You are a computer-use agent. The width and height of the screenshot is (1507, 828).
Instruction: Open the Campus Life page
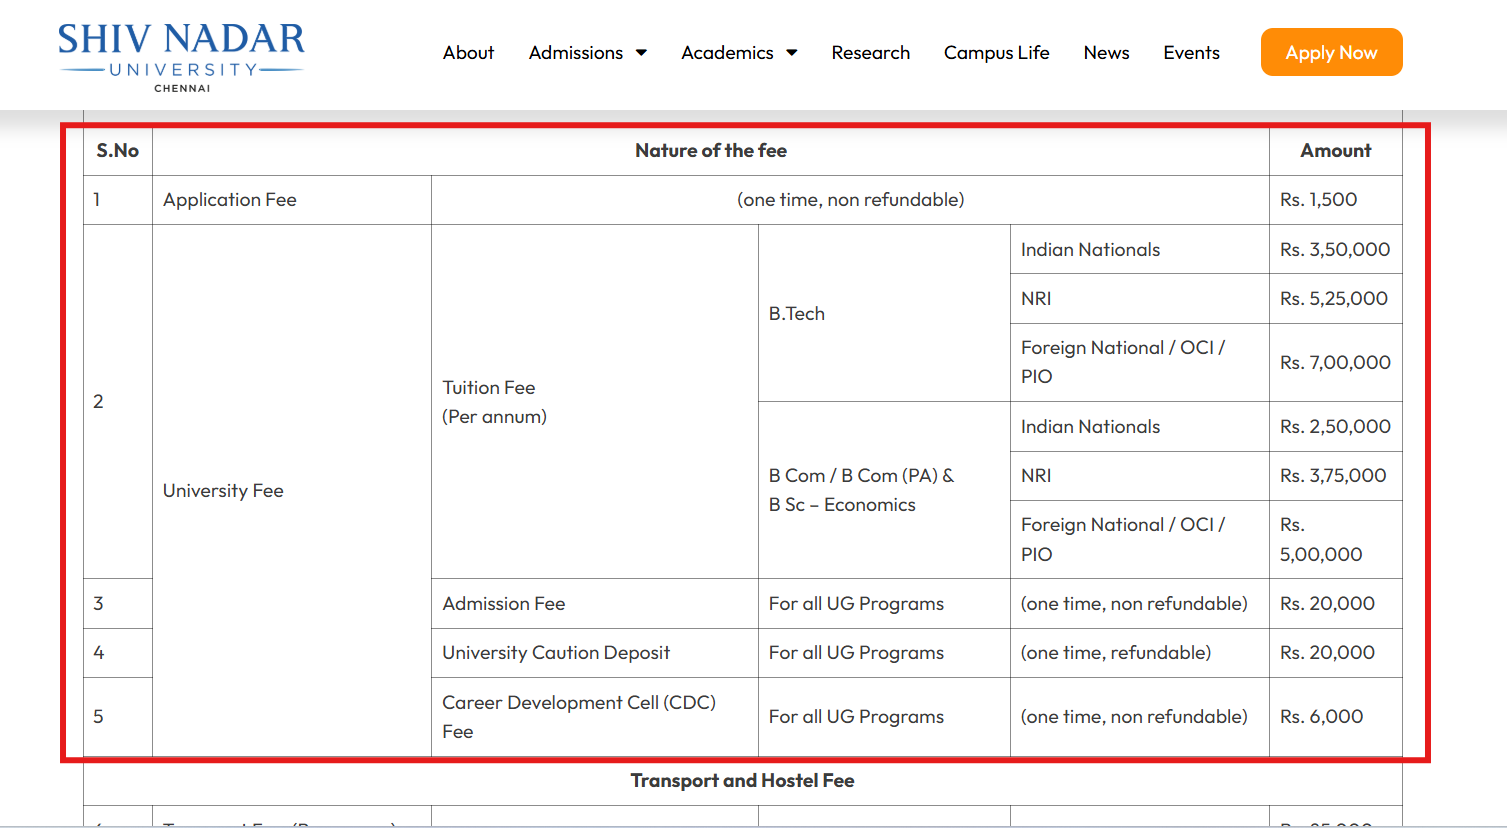tap(996, 52)
